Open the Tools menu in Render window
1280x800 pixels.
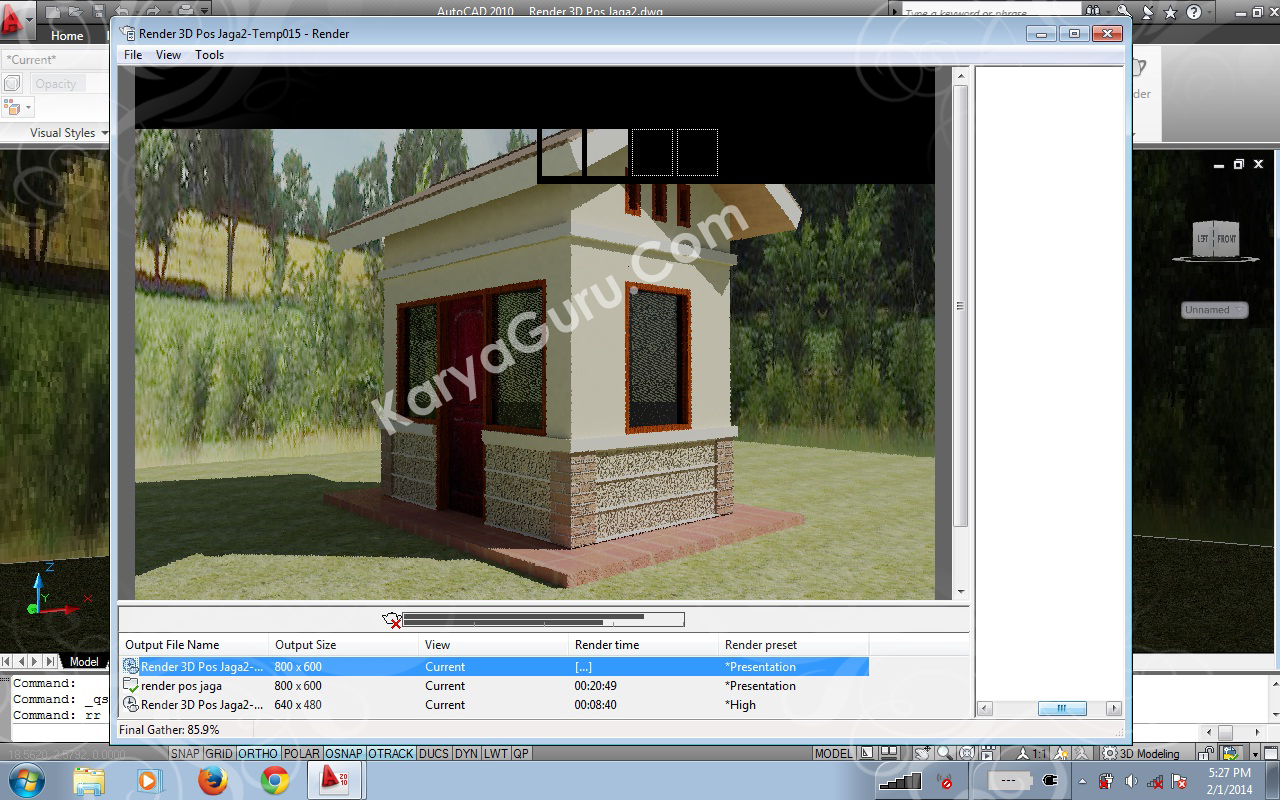coord(209,55)
